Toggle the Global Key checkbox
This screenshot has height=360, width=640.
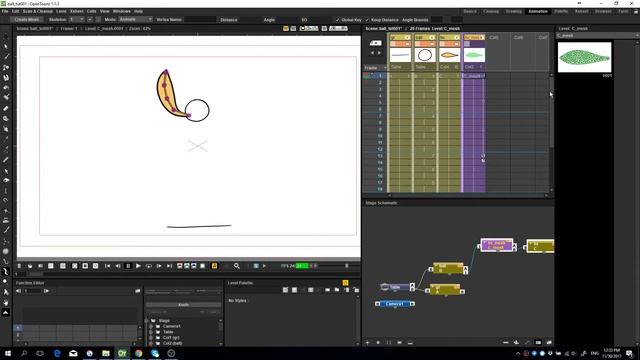pyautogui.click(x=337, y=20)
